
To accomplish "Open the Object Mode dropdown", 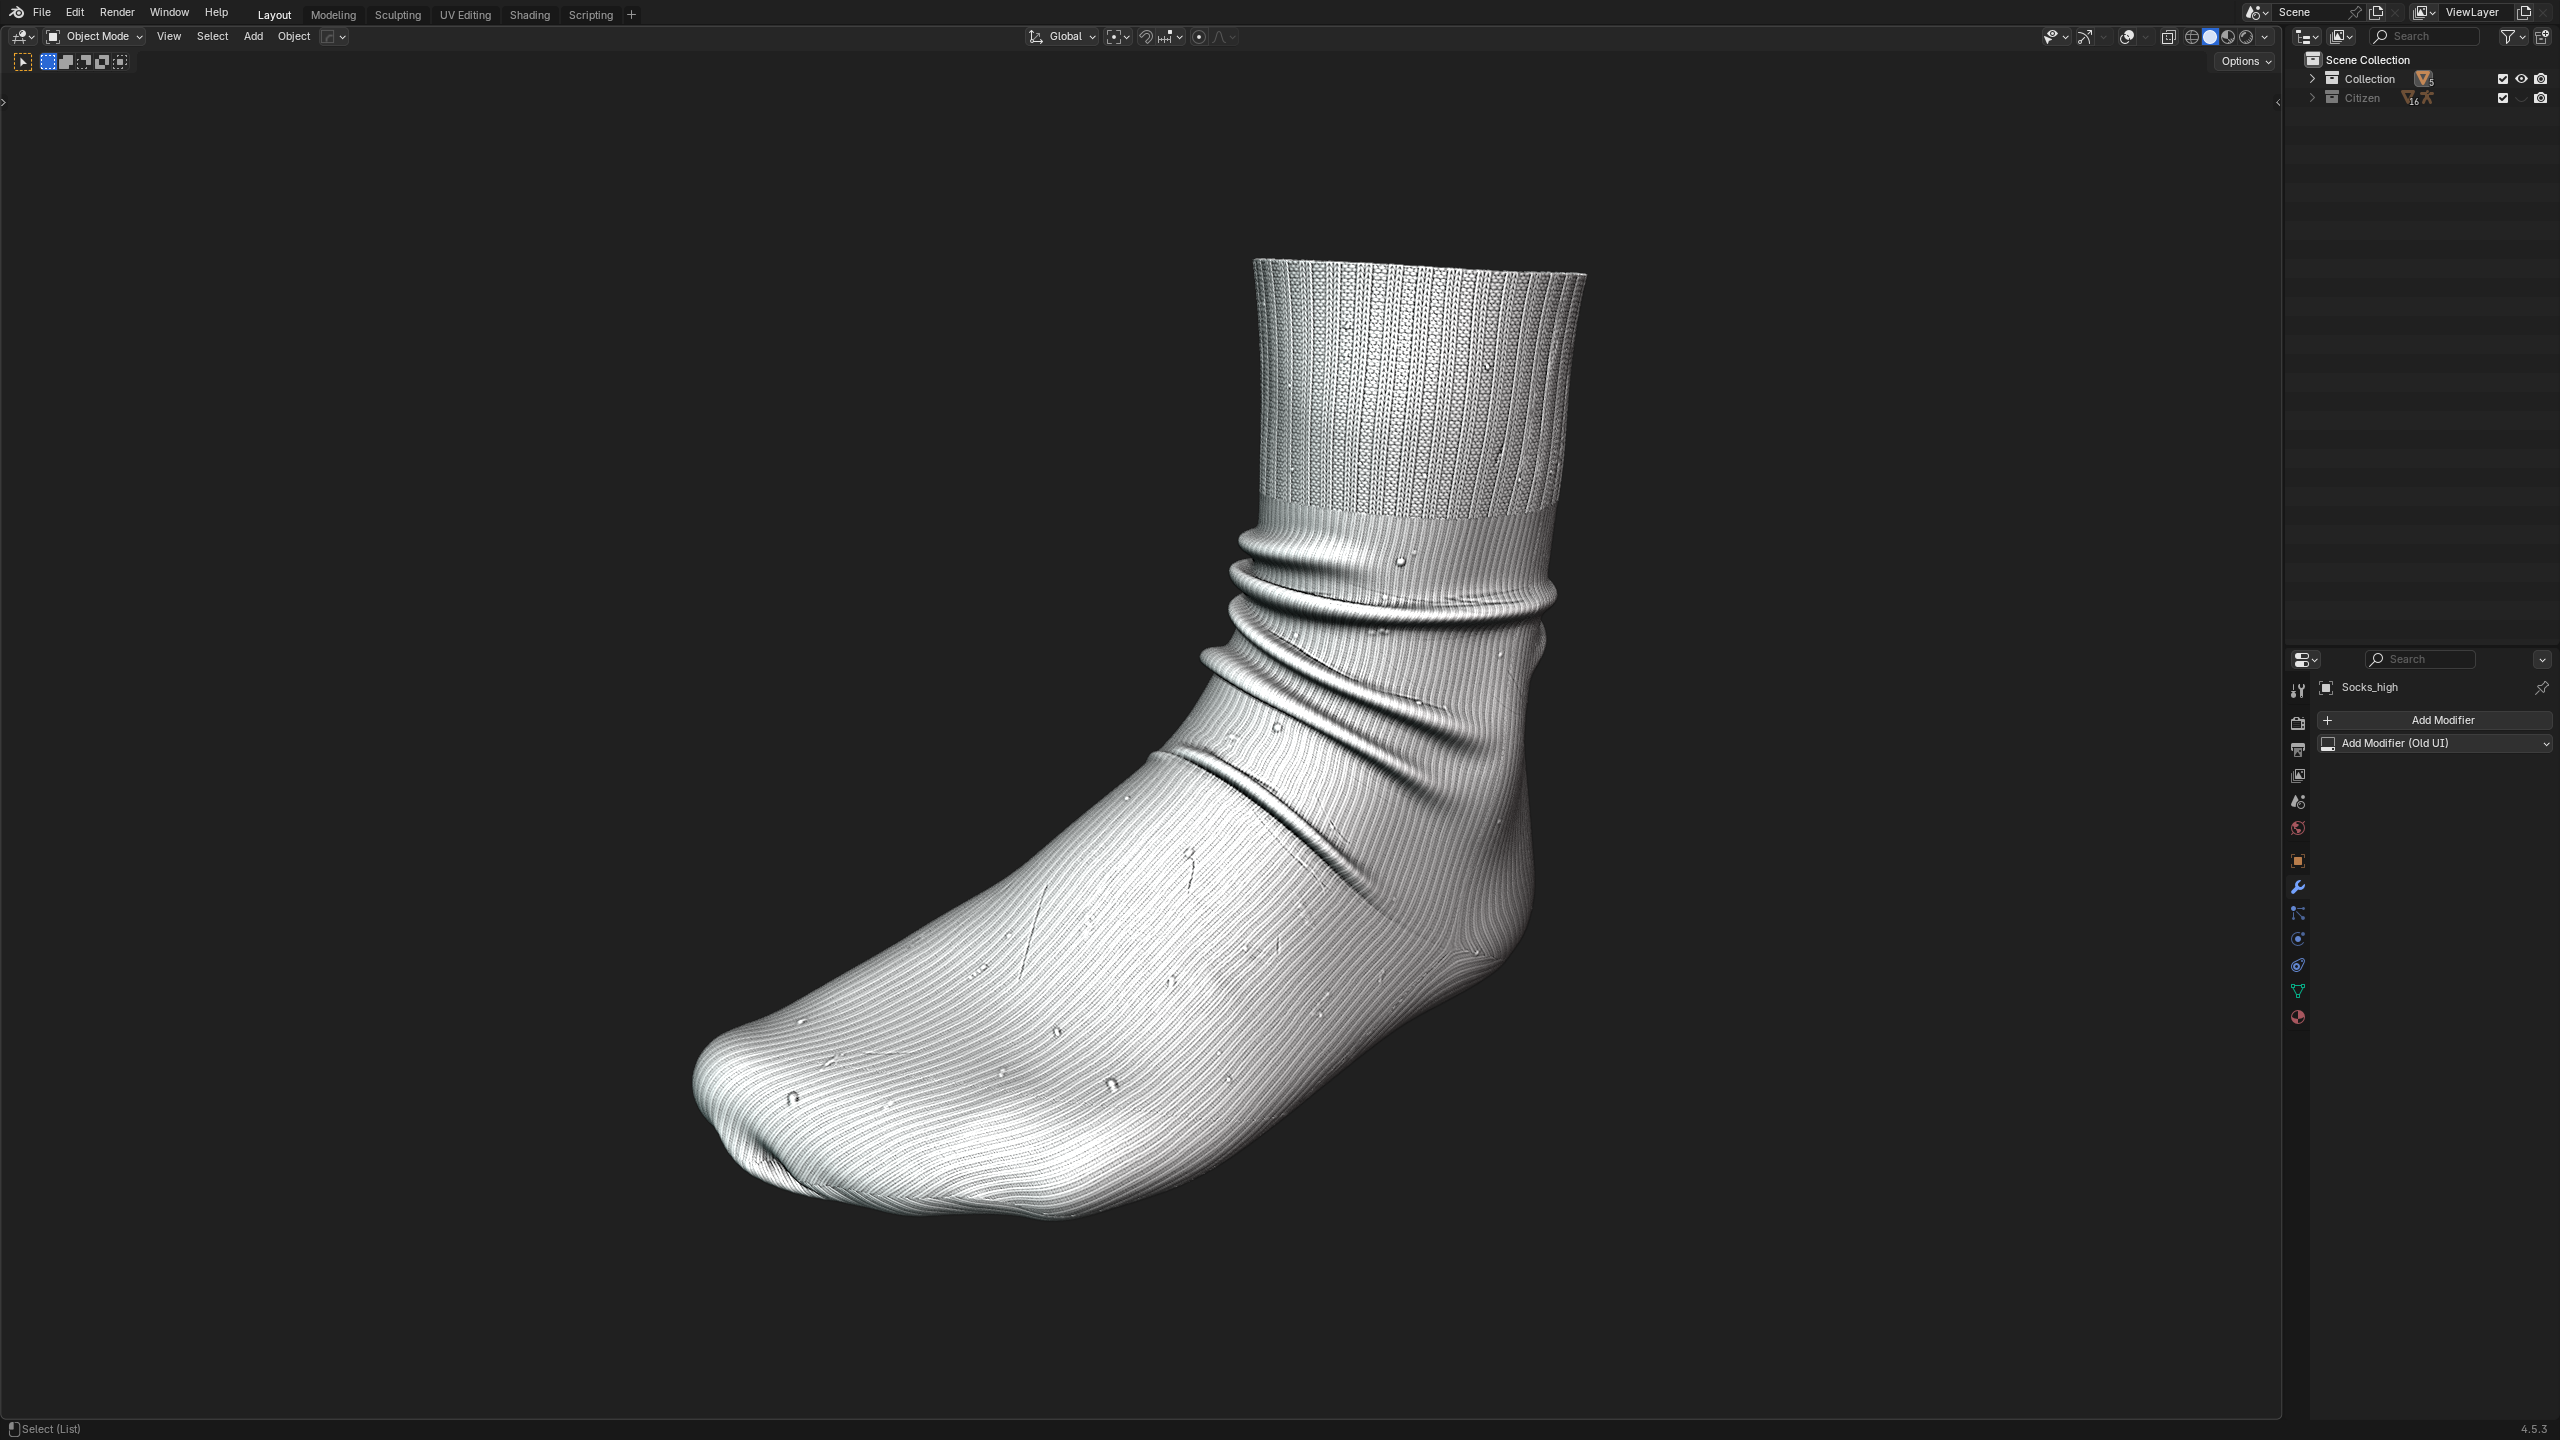I will pyautogui.click(x=96, y=37).
